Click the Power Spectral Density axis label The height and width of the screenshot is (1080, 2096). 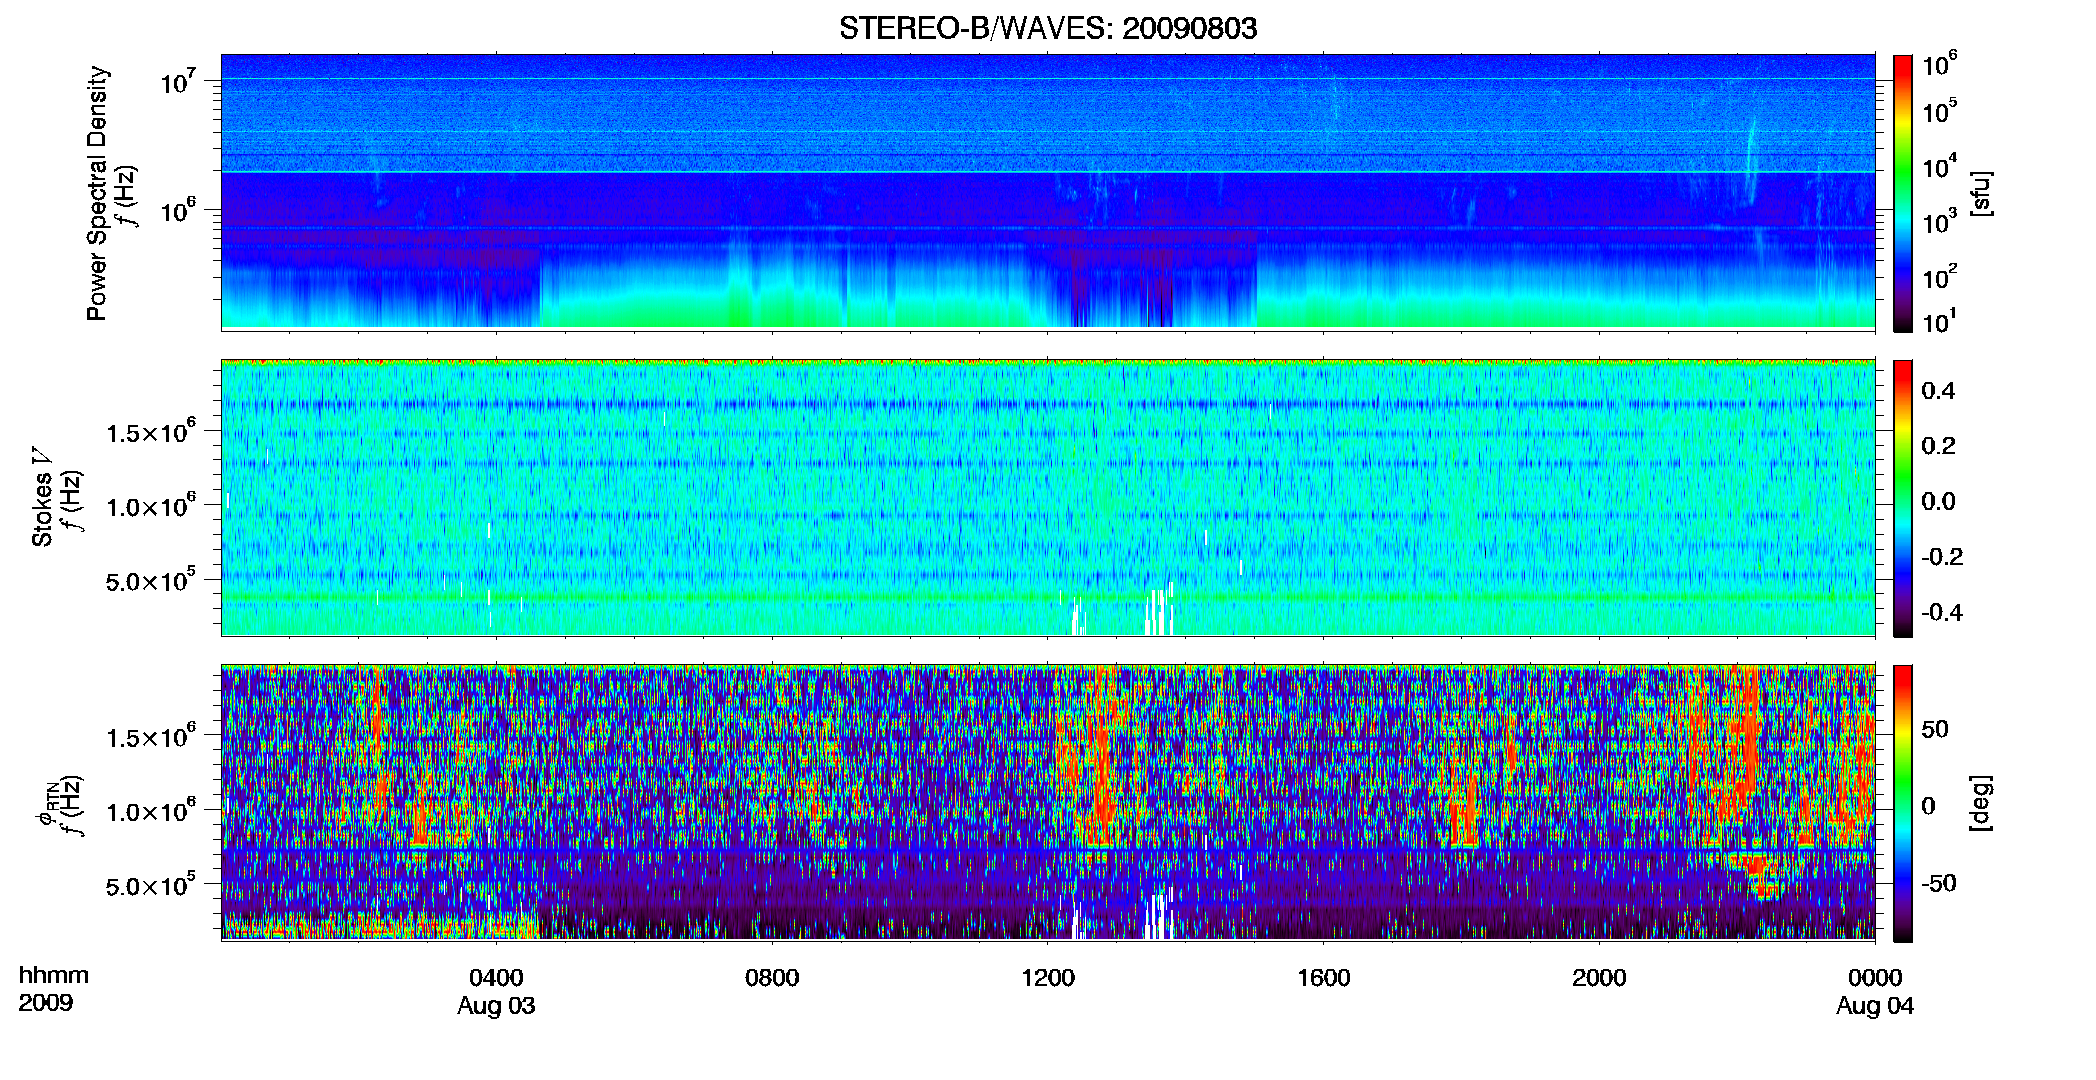[96, 193]
